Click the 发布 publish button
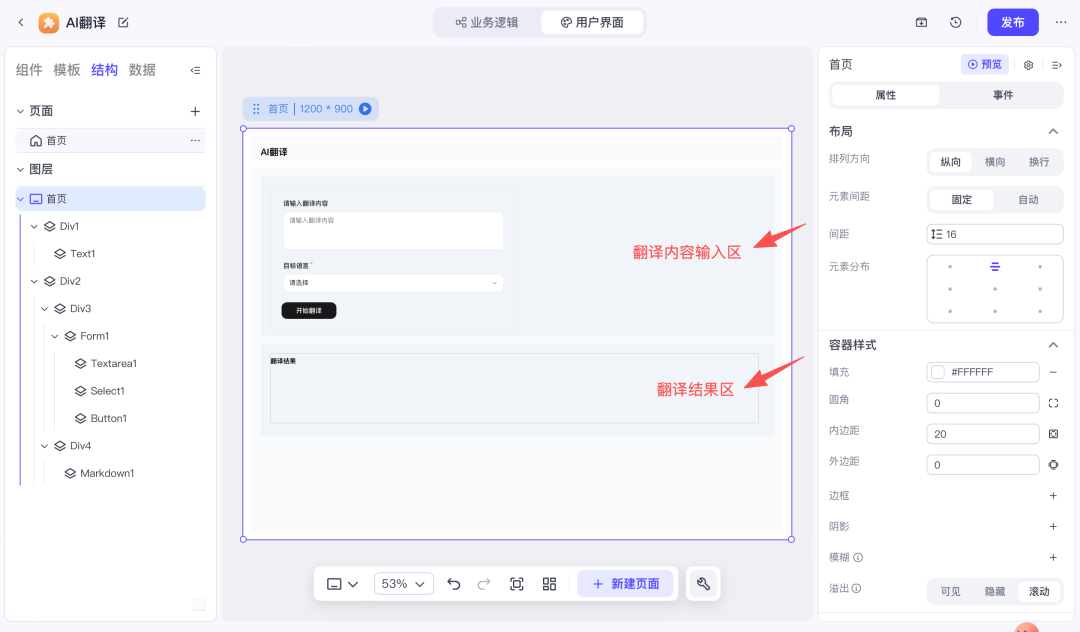Viewport: 1080px width, 632px height. (x=1012, y=22)
